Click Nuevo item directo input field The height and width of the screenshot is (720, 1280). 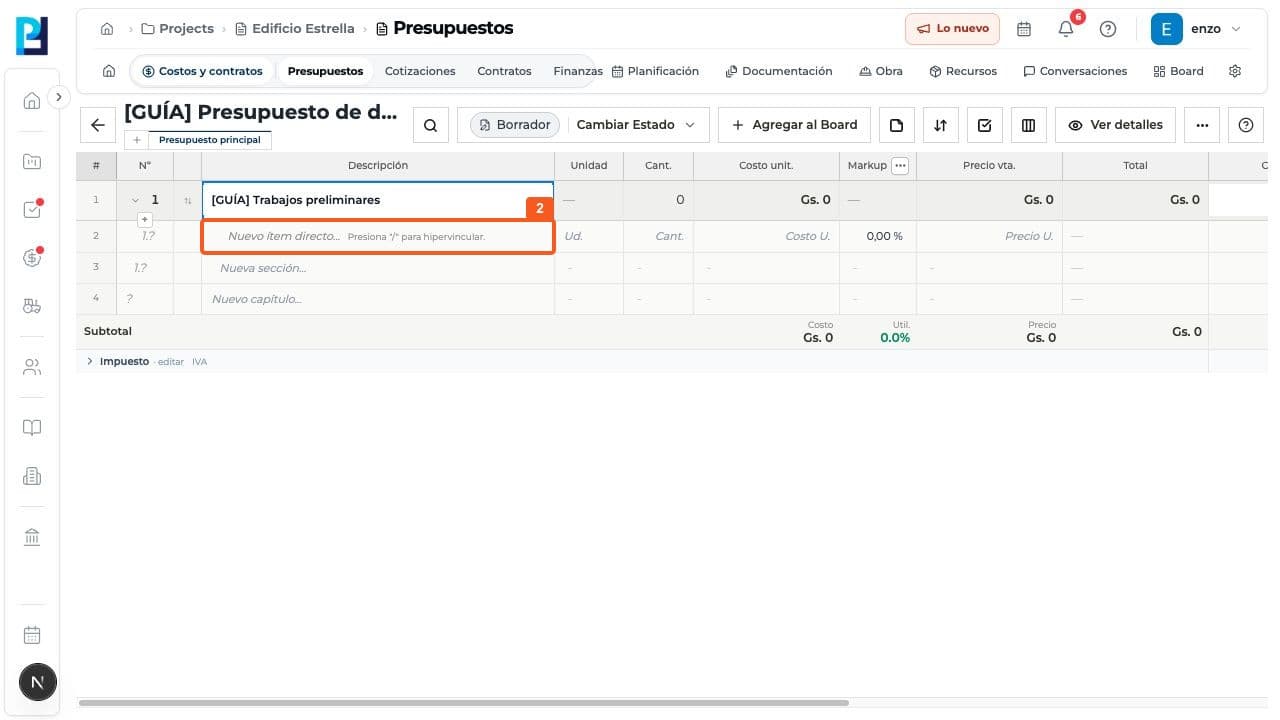[378, 237]
